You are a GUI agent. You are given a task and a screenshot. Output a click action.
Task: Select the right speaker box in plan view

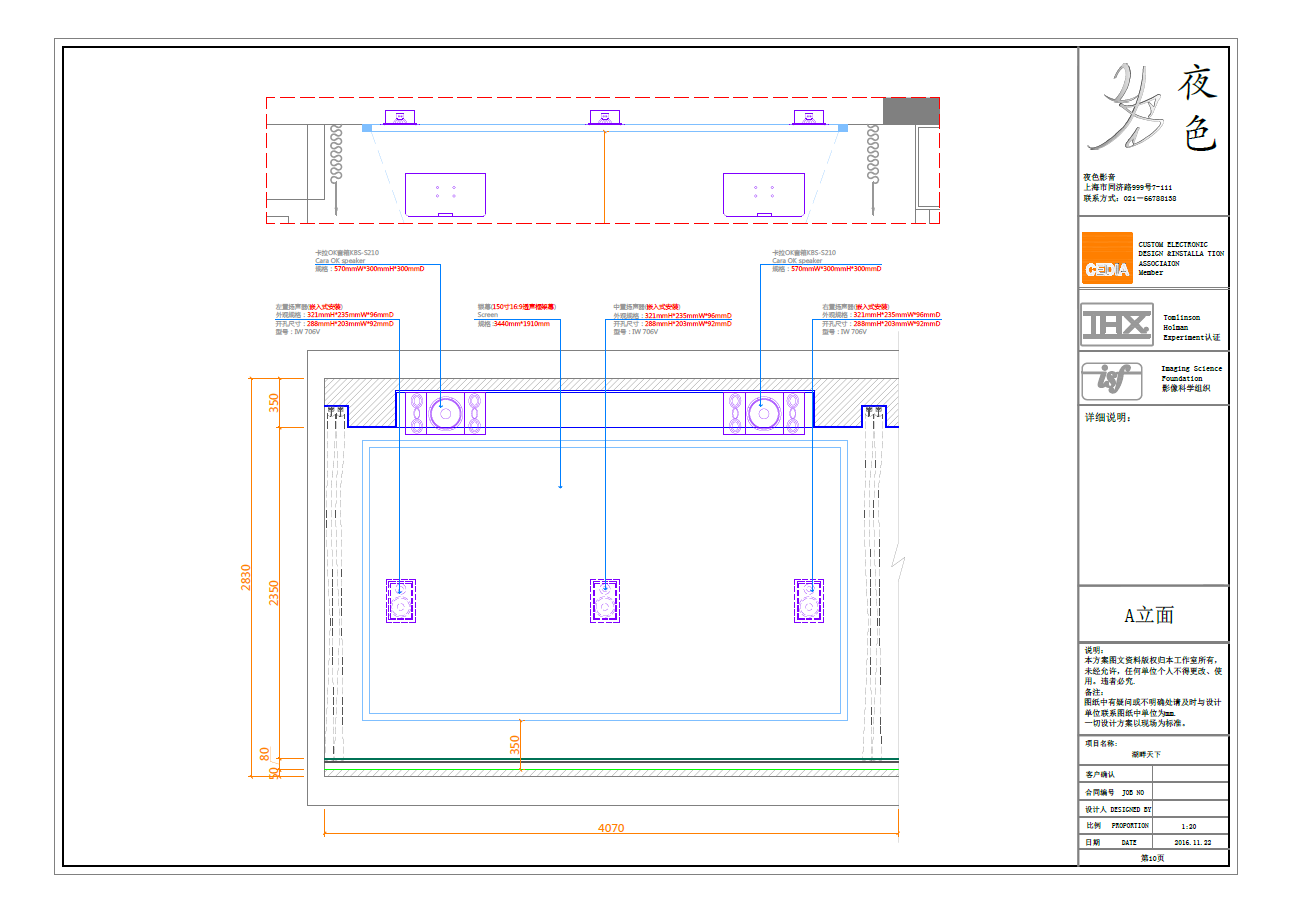coord(764,195)
